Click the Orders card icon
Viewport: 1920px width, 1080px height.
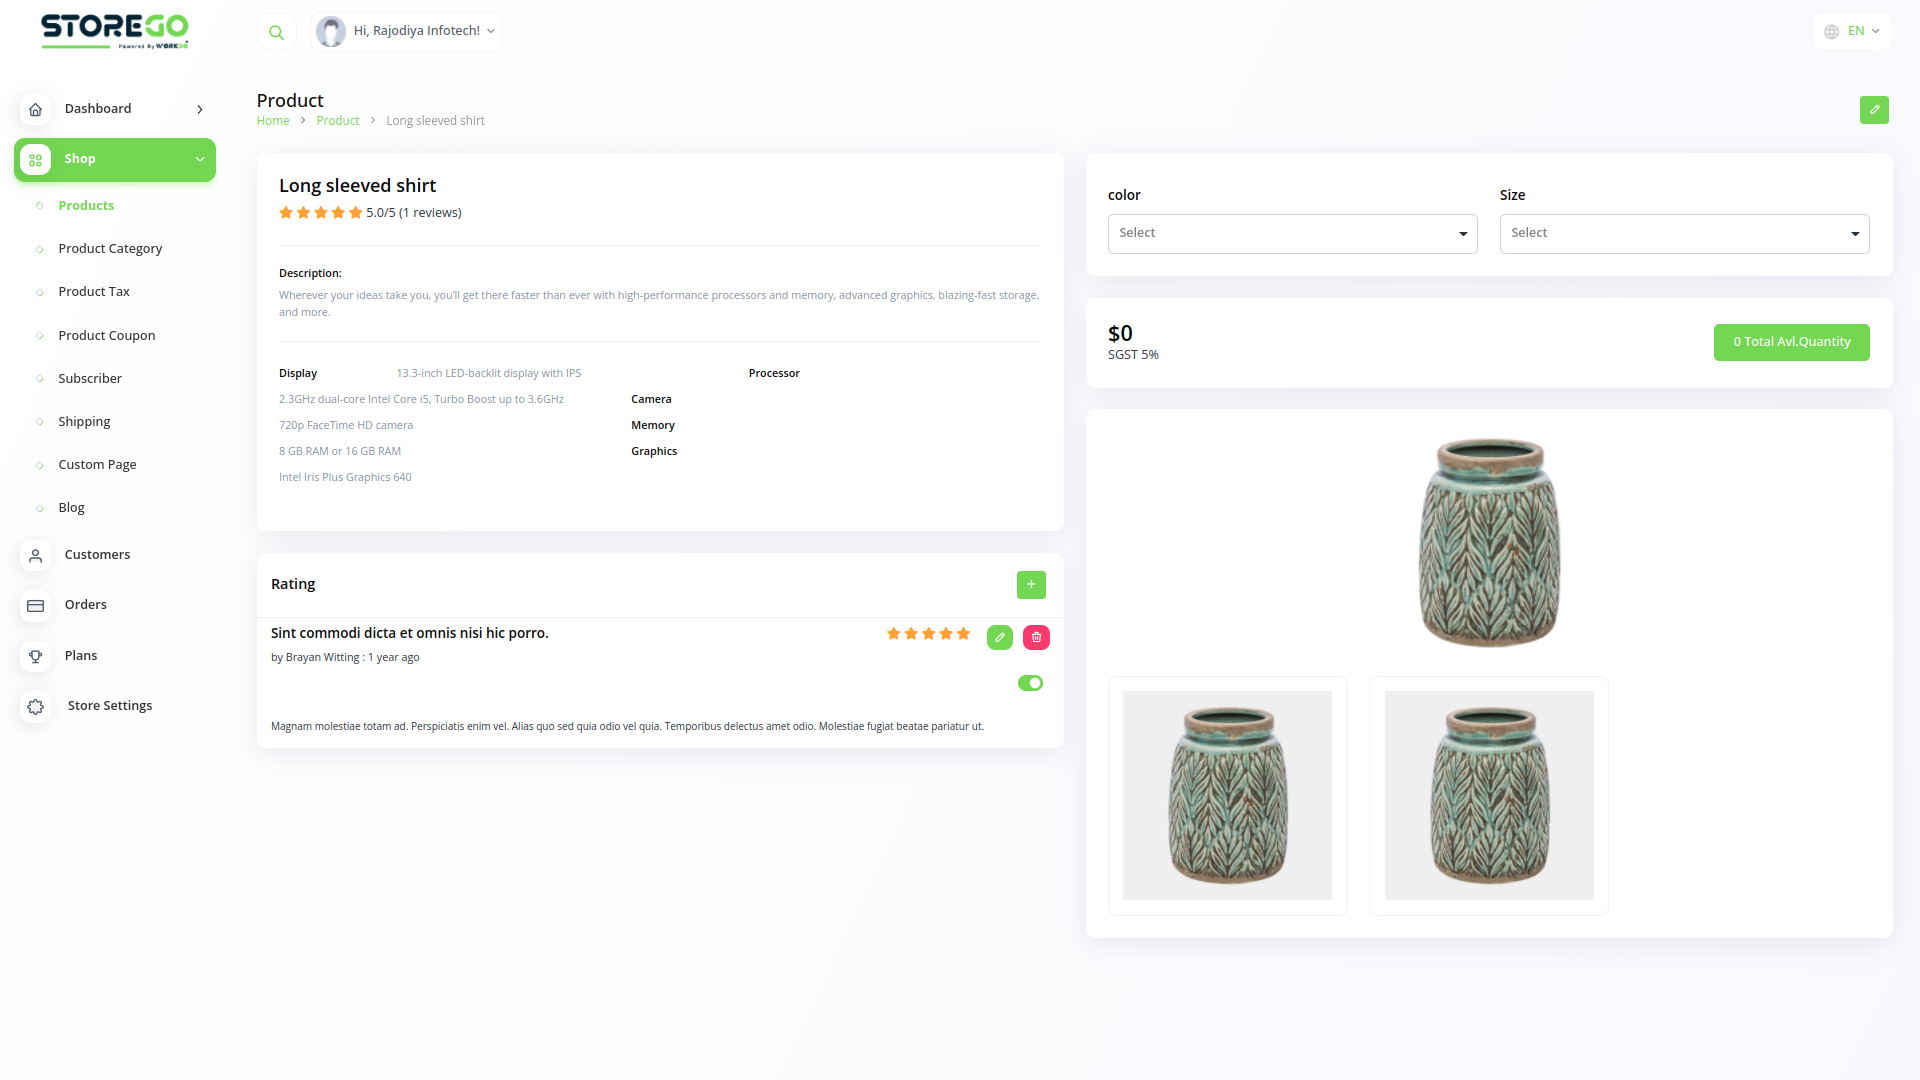[x=36, y=606]
